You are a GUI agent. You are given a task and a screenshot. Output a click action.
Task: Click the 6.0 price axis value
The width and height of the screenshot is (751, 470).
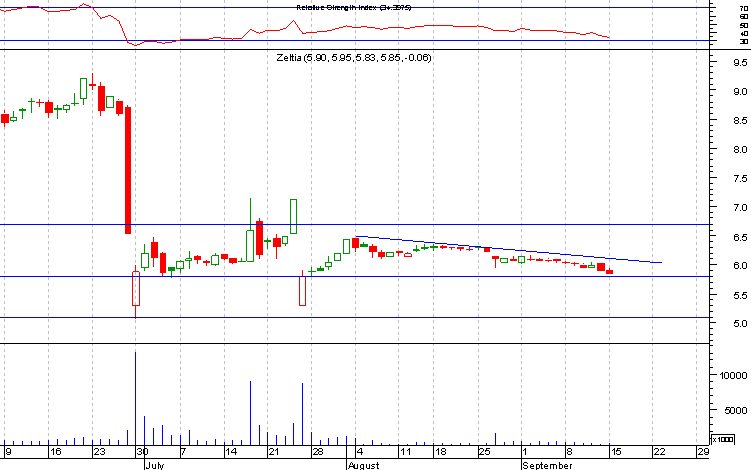pos(740,265)
